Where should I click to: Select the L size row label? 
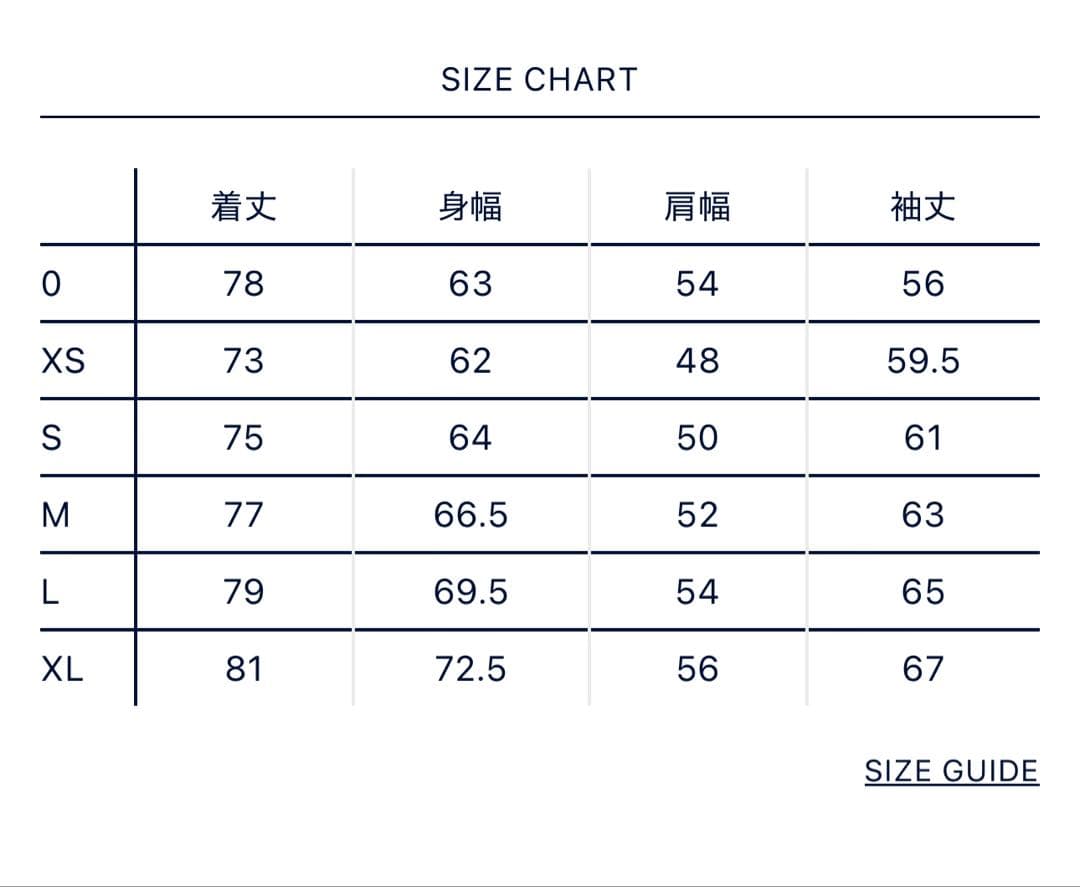pyautogui.click(x=50, y=592)
